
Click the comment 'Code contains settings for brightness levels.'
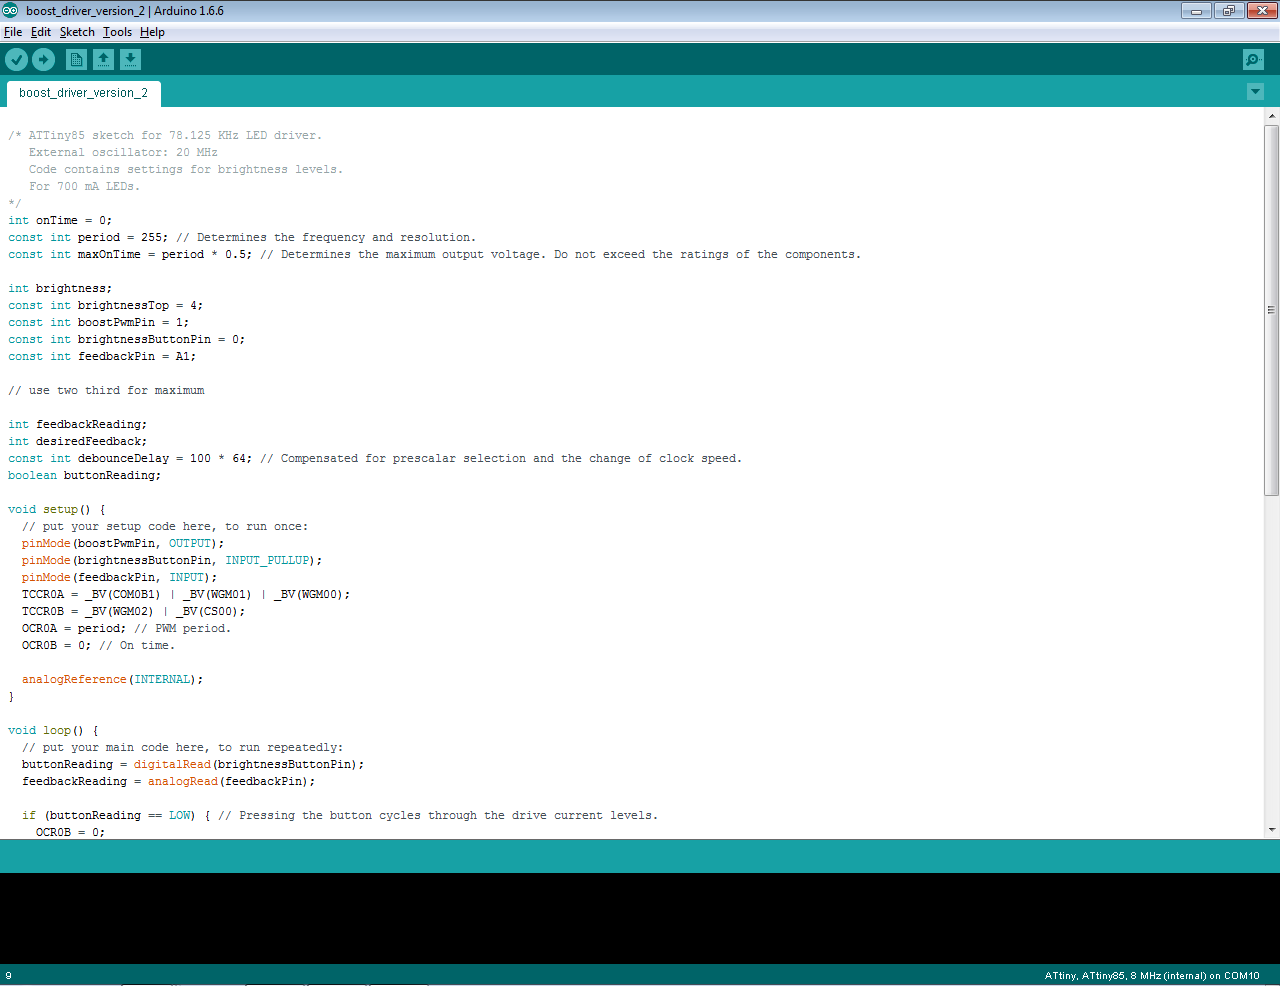pos(186,170)
